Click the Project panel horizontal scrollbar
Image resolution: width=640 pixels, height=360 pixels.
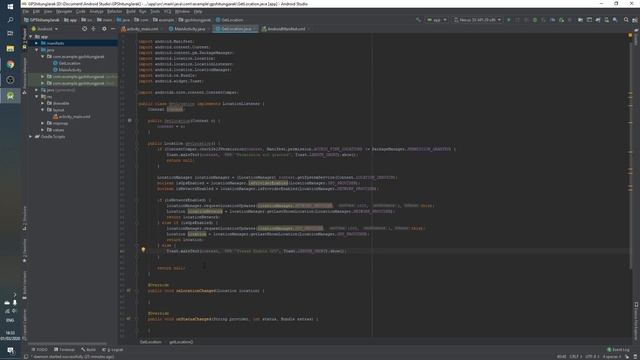[x=67, y=344]
